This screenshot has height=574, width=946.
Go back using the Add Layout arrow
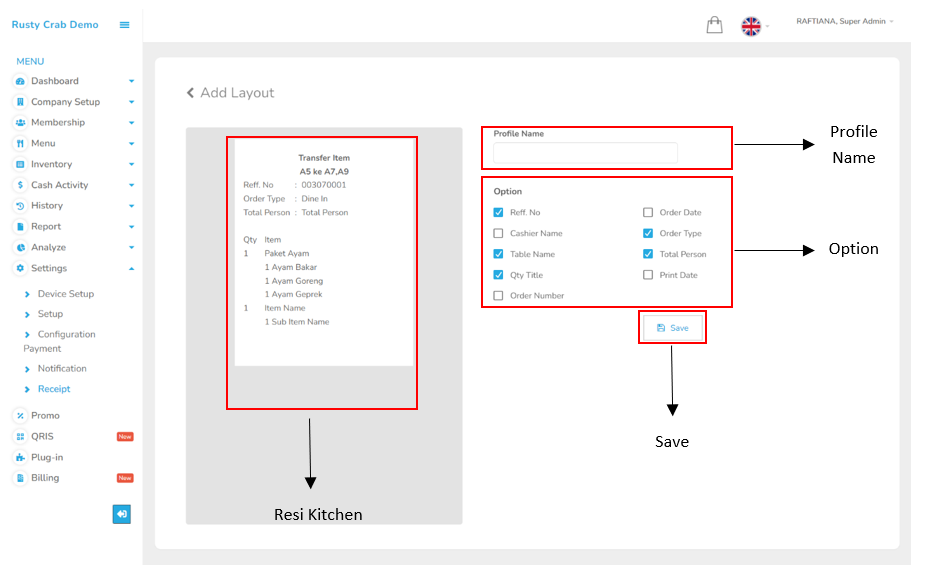click(x=191, y=93)
